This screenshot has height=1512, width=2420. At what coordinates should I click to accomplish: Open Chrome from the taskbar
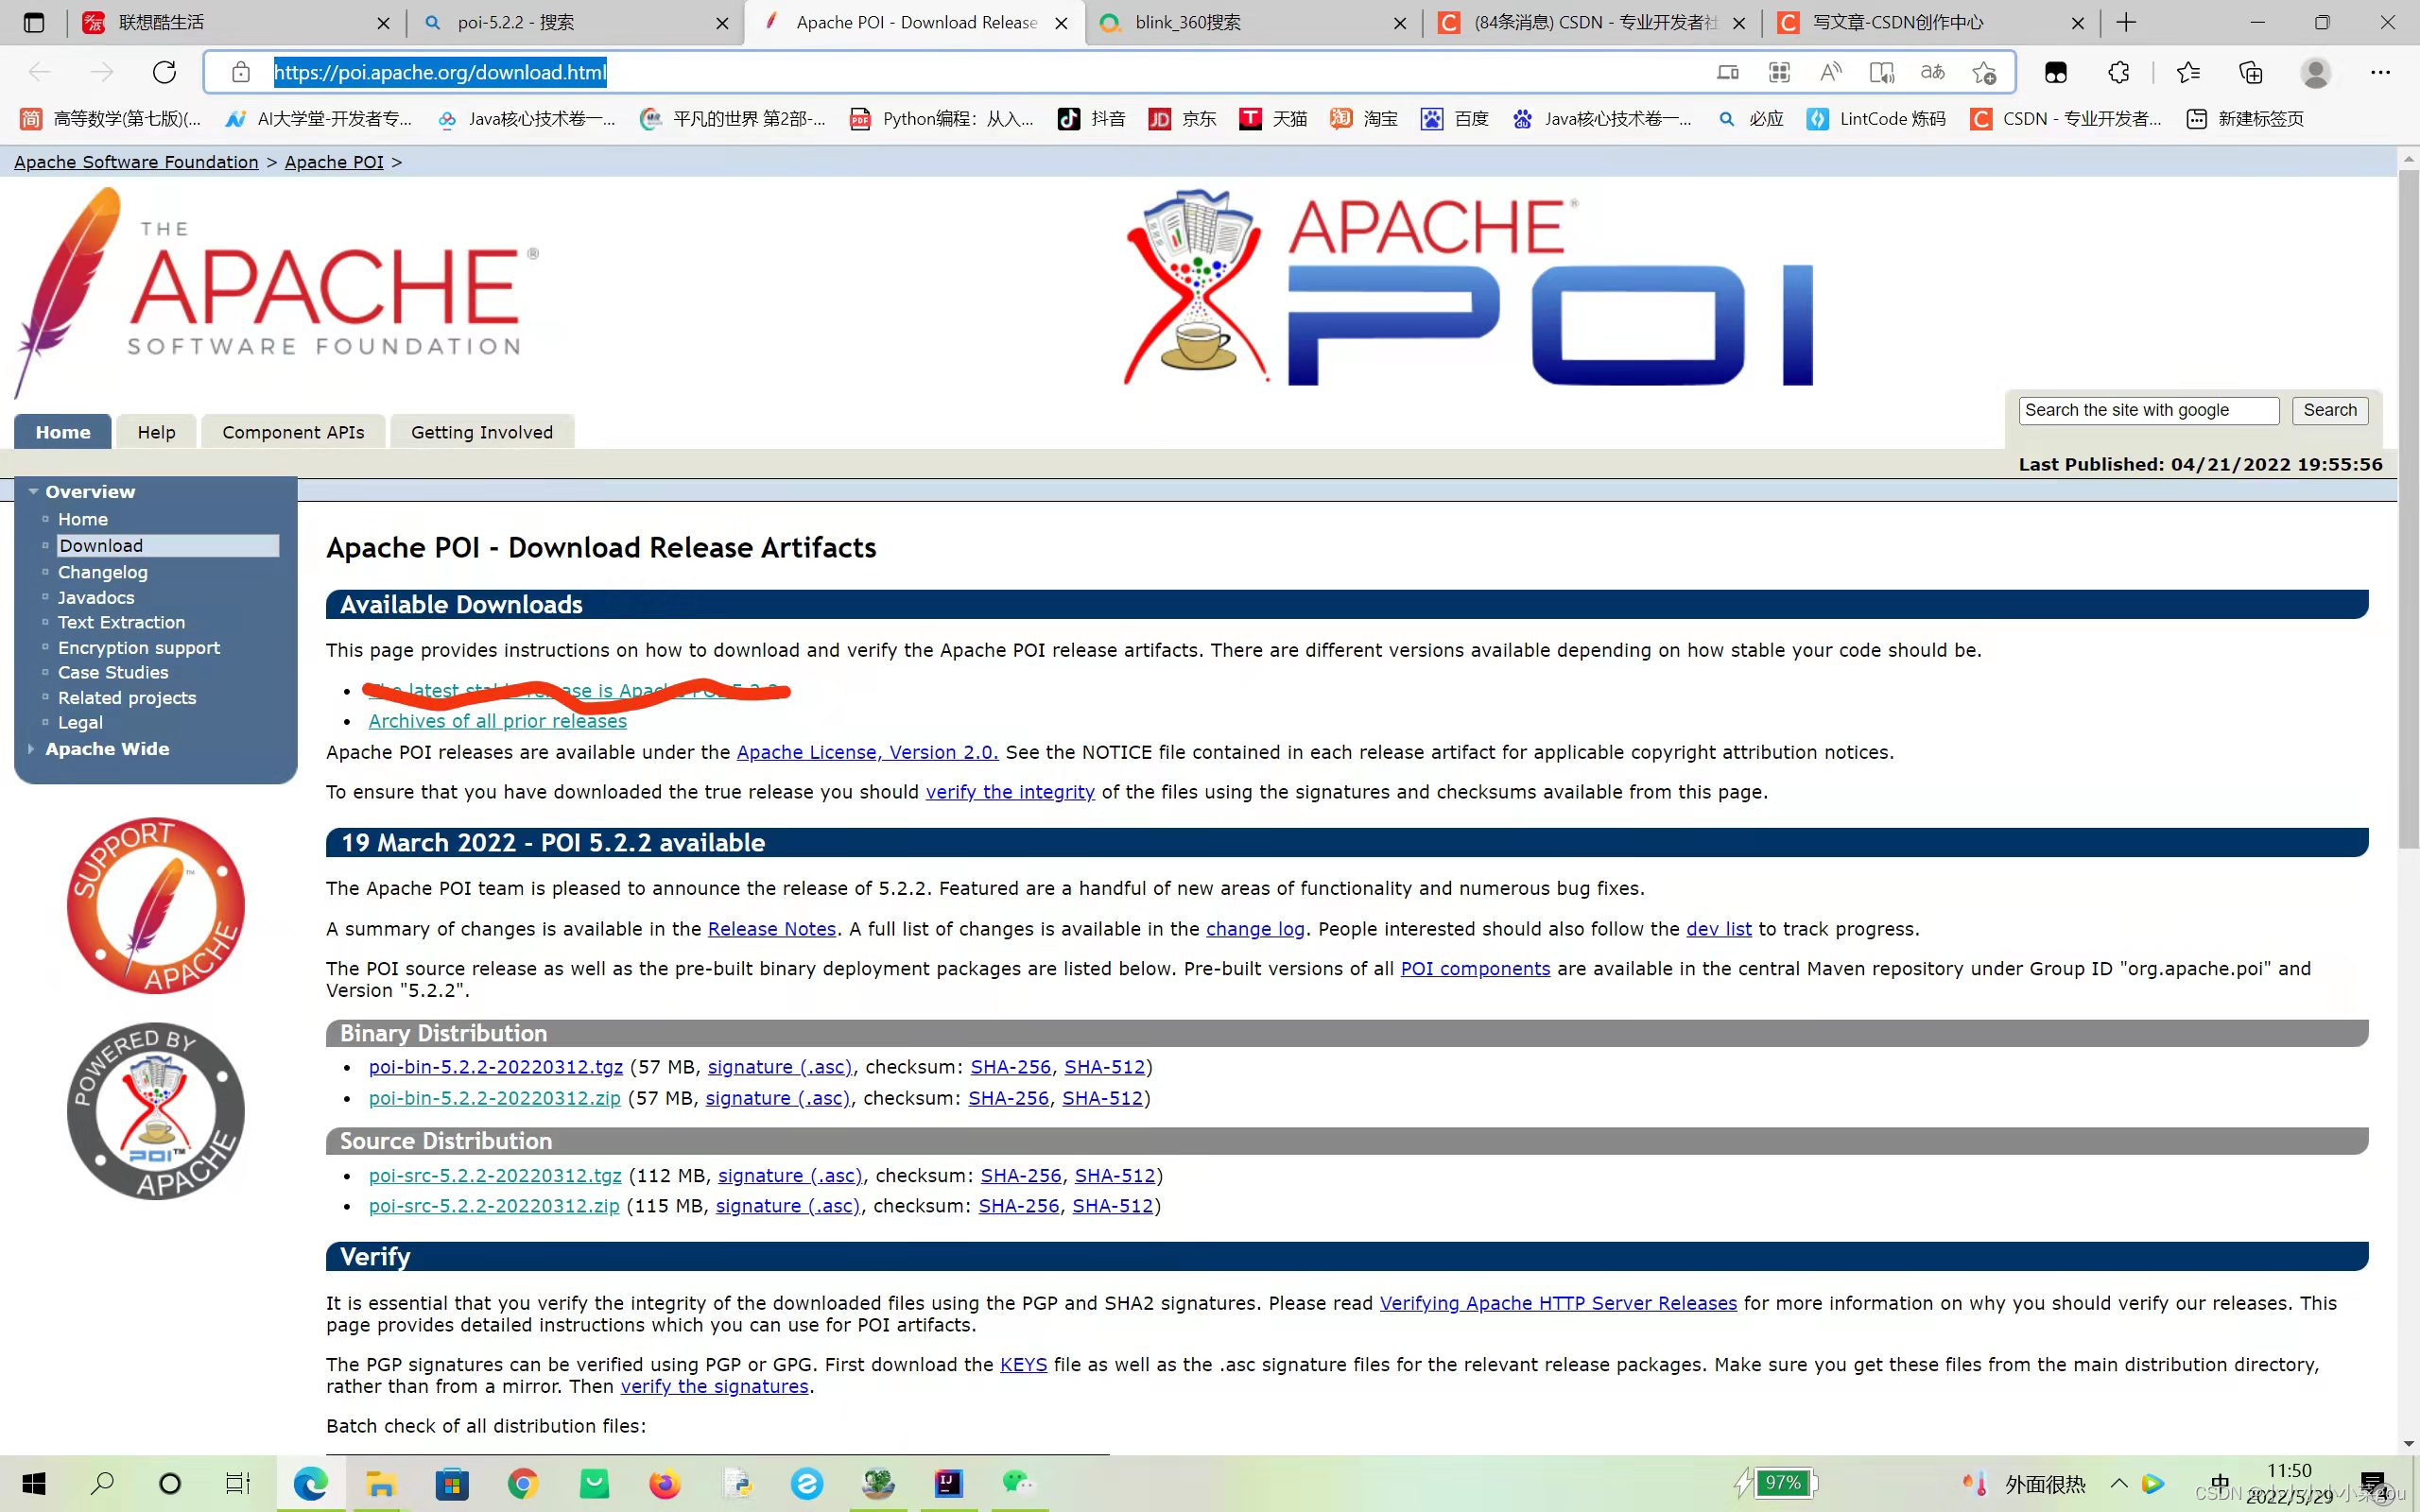tap(523, 1483)
